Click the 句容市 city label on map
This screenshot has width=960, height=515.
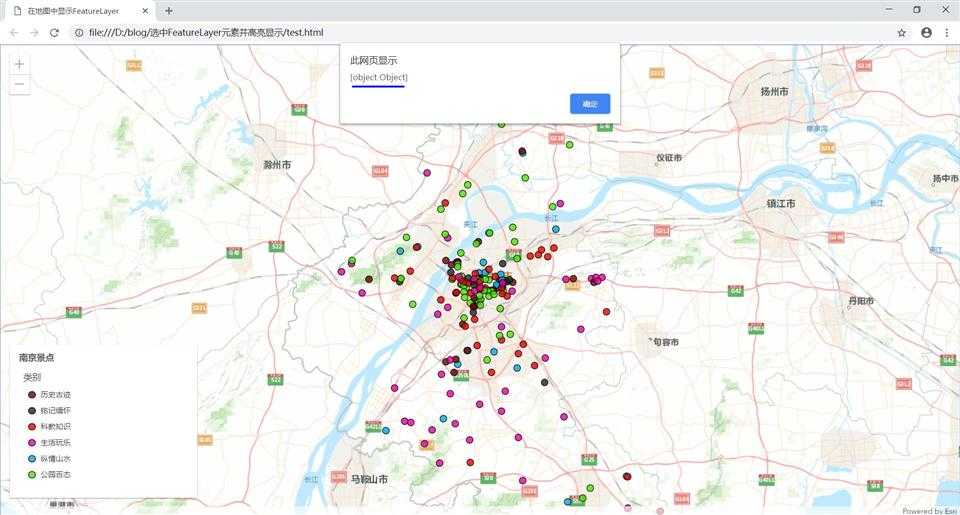666,342
